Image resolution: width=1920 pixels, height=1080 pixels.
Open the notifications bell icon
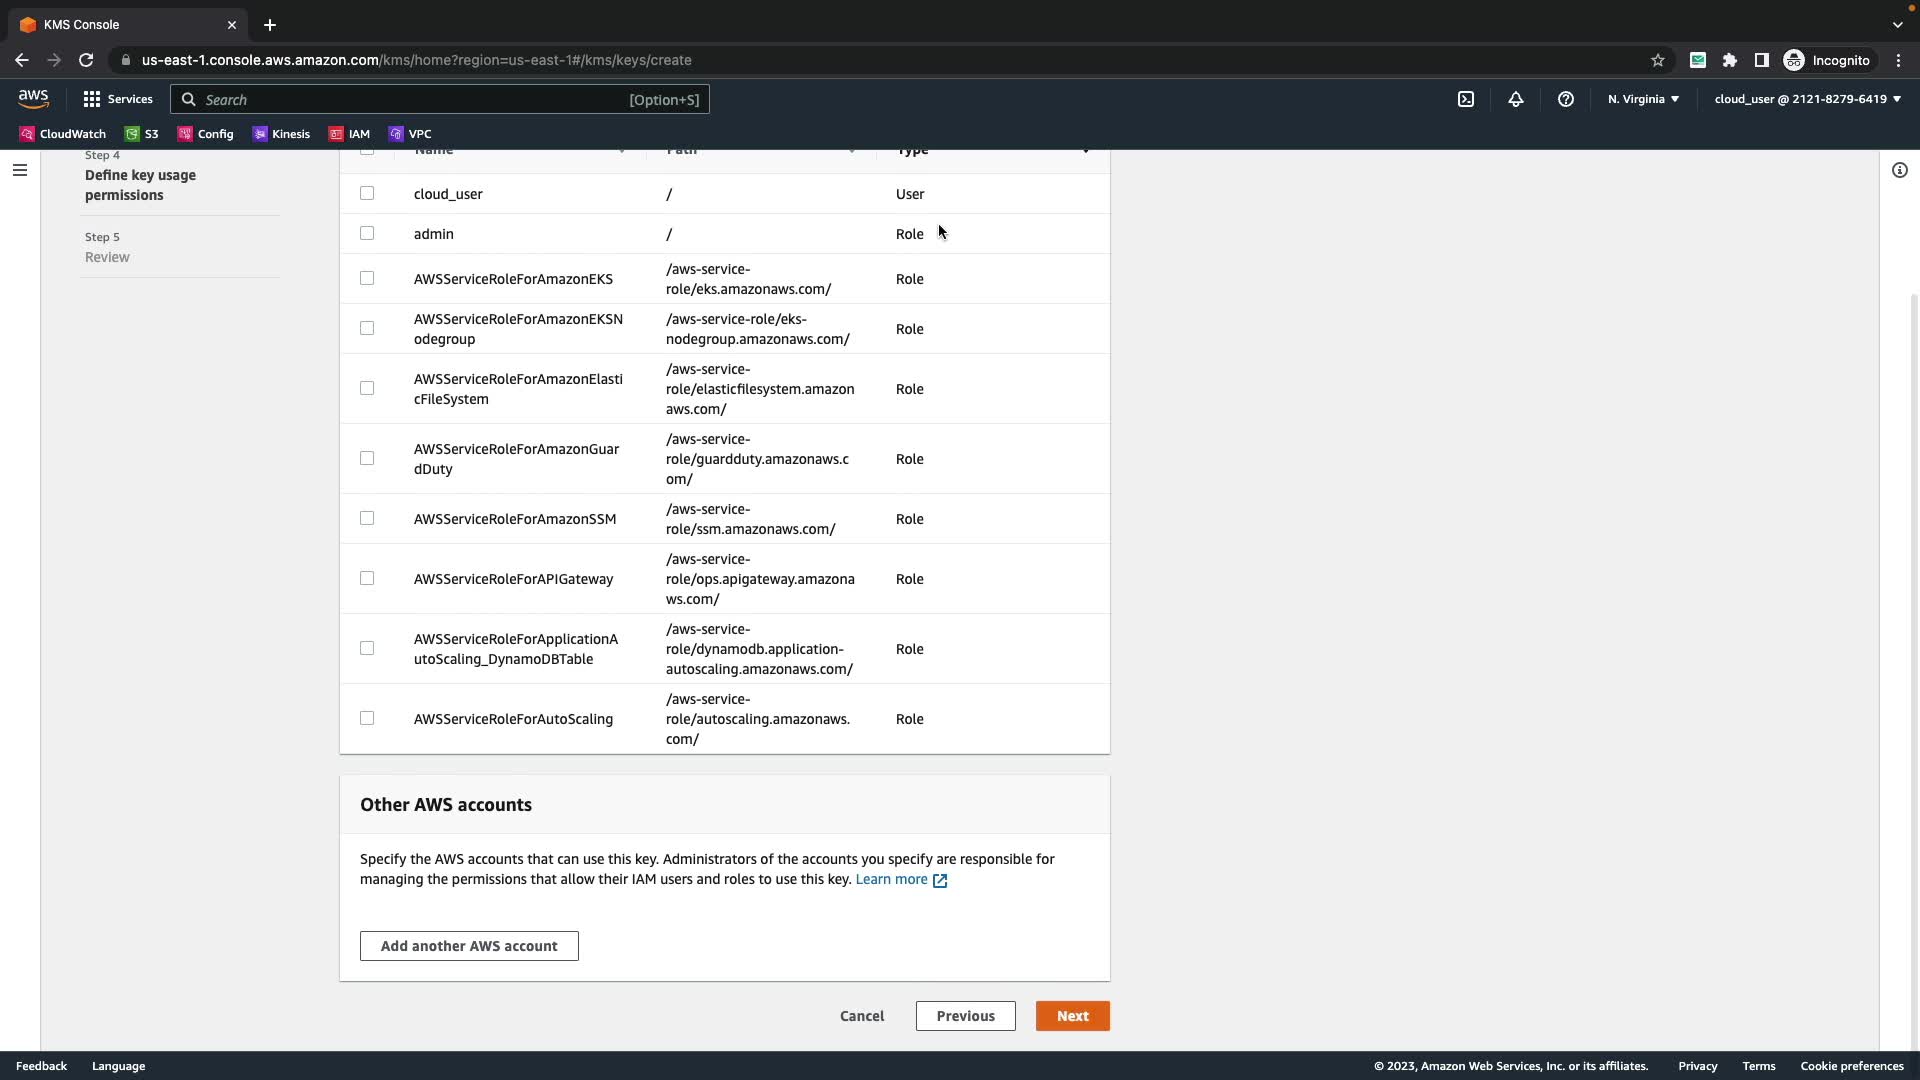click(1516, 99)
